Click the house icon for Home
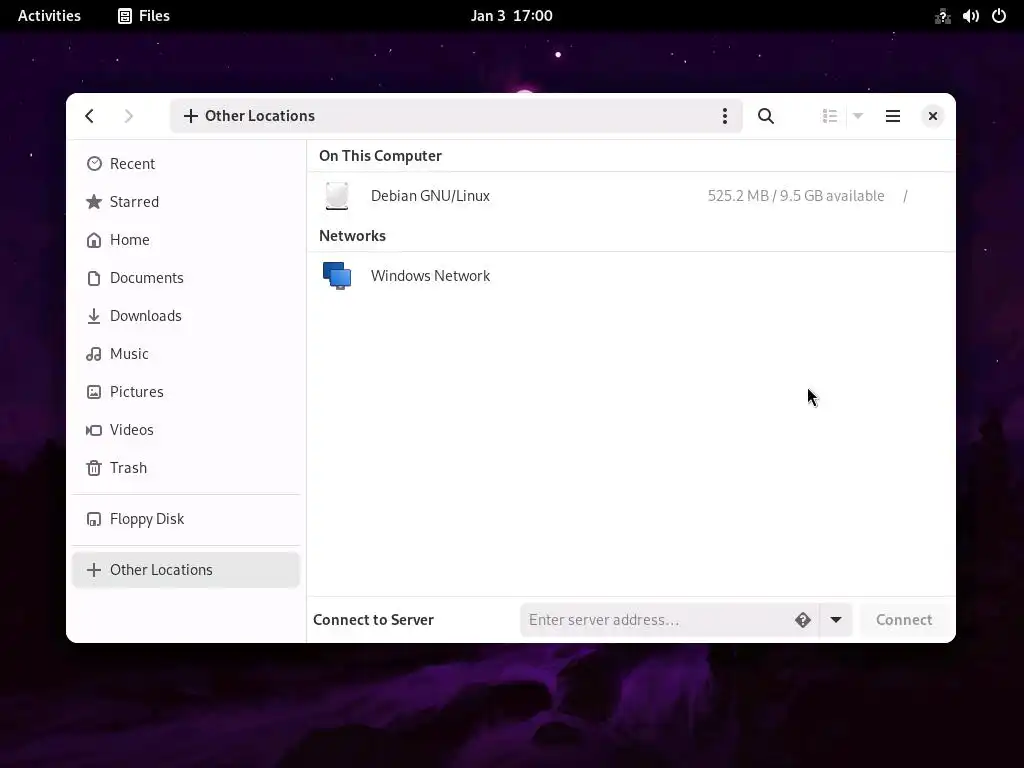1024x768 pixels. click(x=94, y=240)
